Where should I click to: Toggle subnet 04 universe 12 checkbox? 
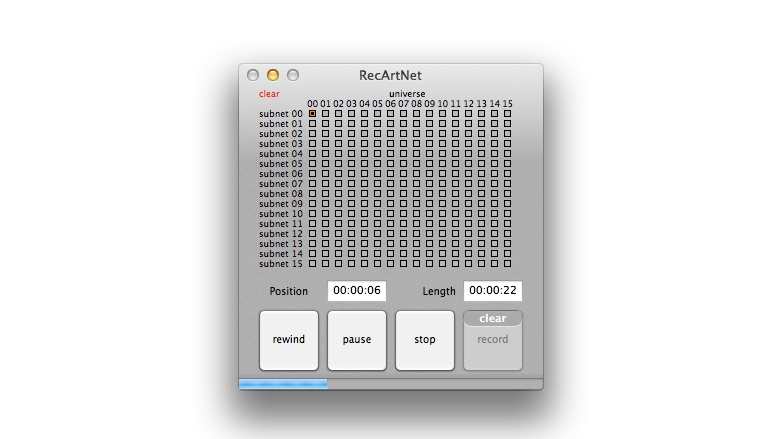click(x=468, y=154)
